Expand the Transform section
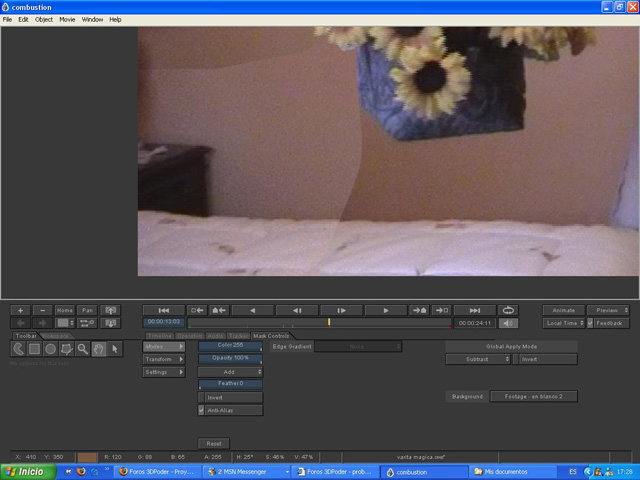Image resolution: width=640 pixels, height=480 pixels. click(164, 359)
